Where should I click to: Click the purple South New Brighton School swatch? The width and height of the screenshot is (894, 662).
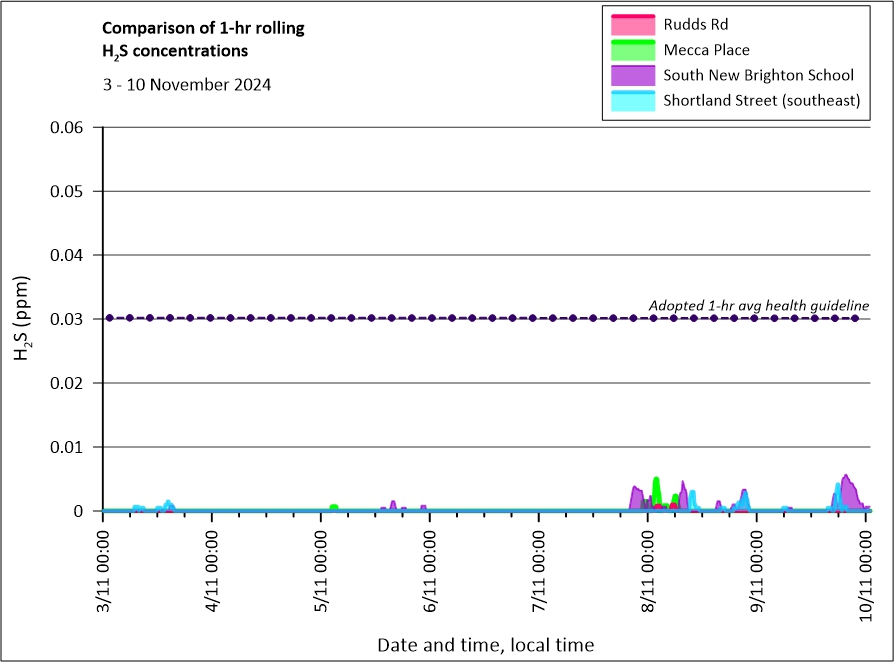click(630, 75)
